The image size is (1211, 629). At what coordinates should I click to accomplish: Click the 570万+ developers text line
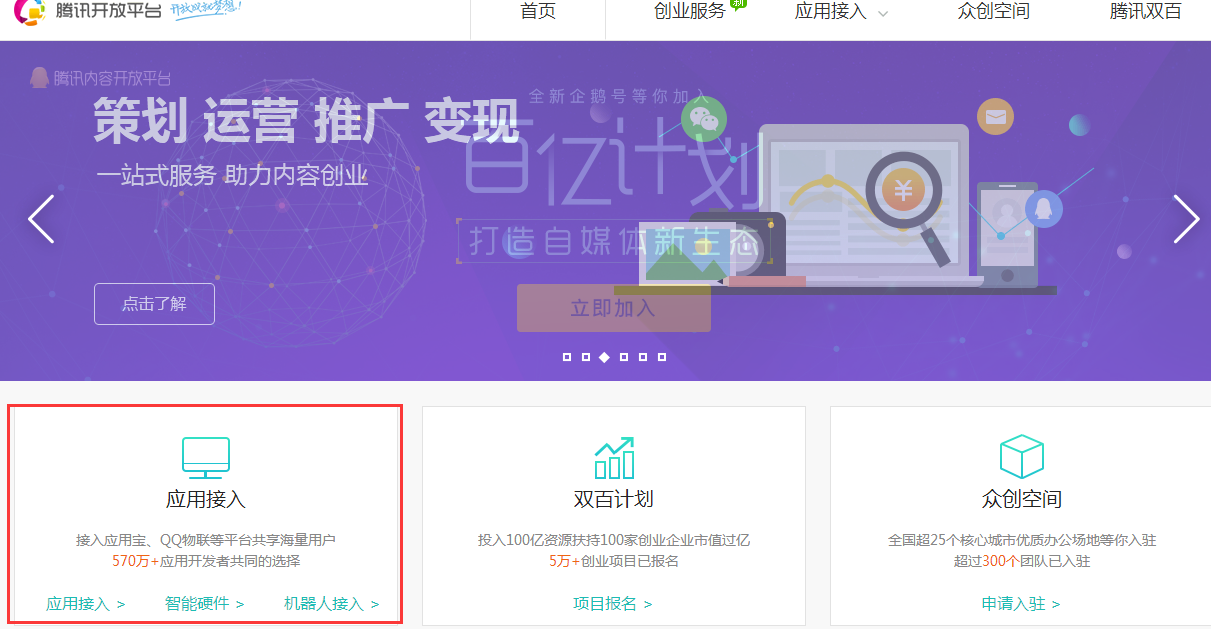(x=206, y=561)
